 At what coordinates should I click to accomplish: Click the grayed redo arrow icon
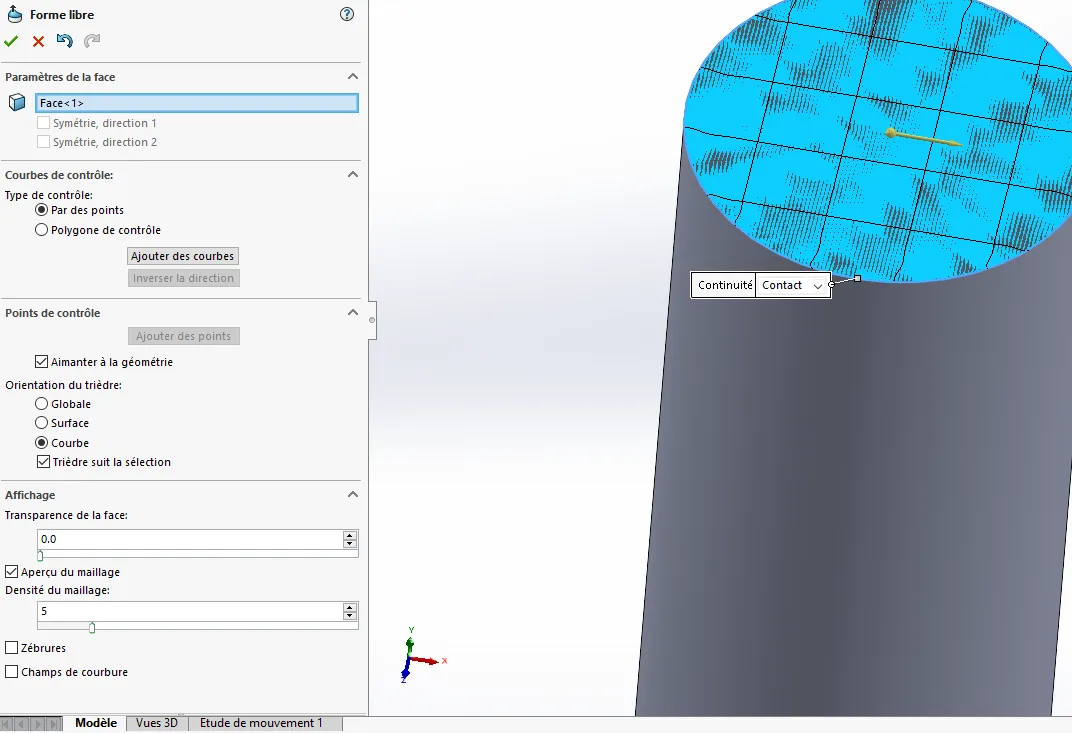click(92, 41)
